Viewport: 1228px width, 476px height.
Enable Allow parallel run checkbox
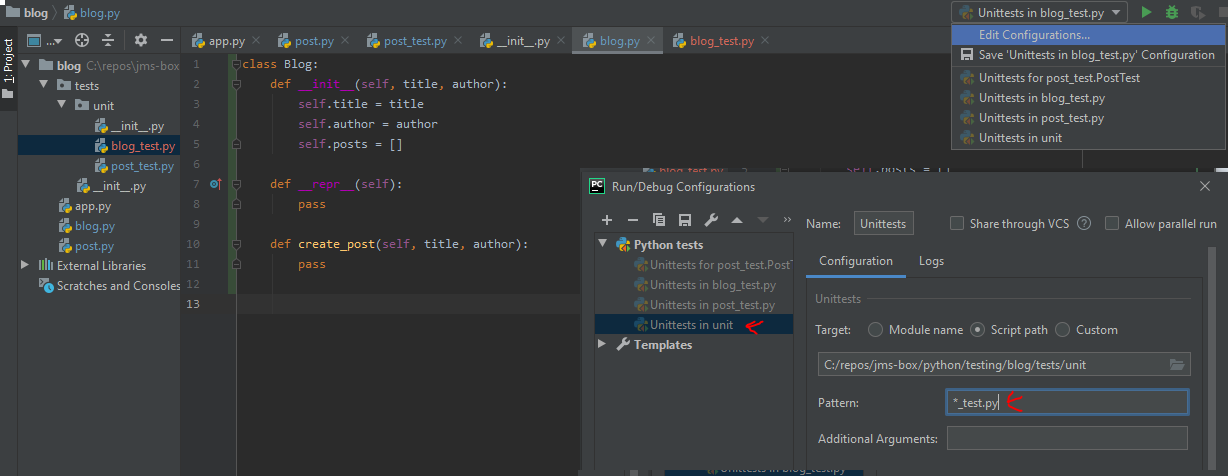coord(1112,224)
